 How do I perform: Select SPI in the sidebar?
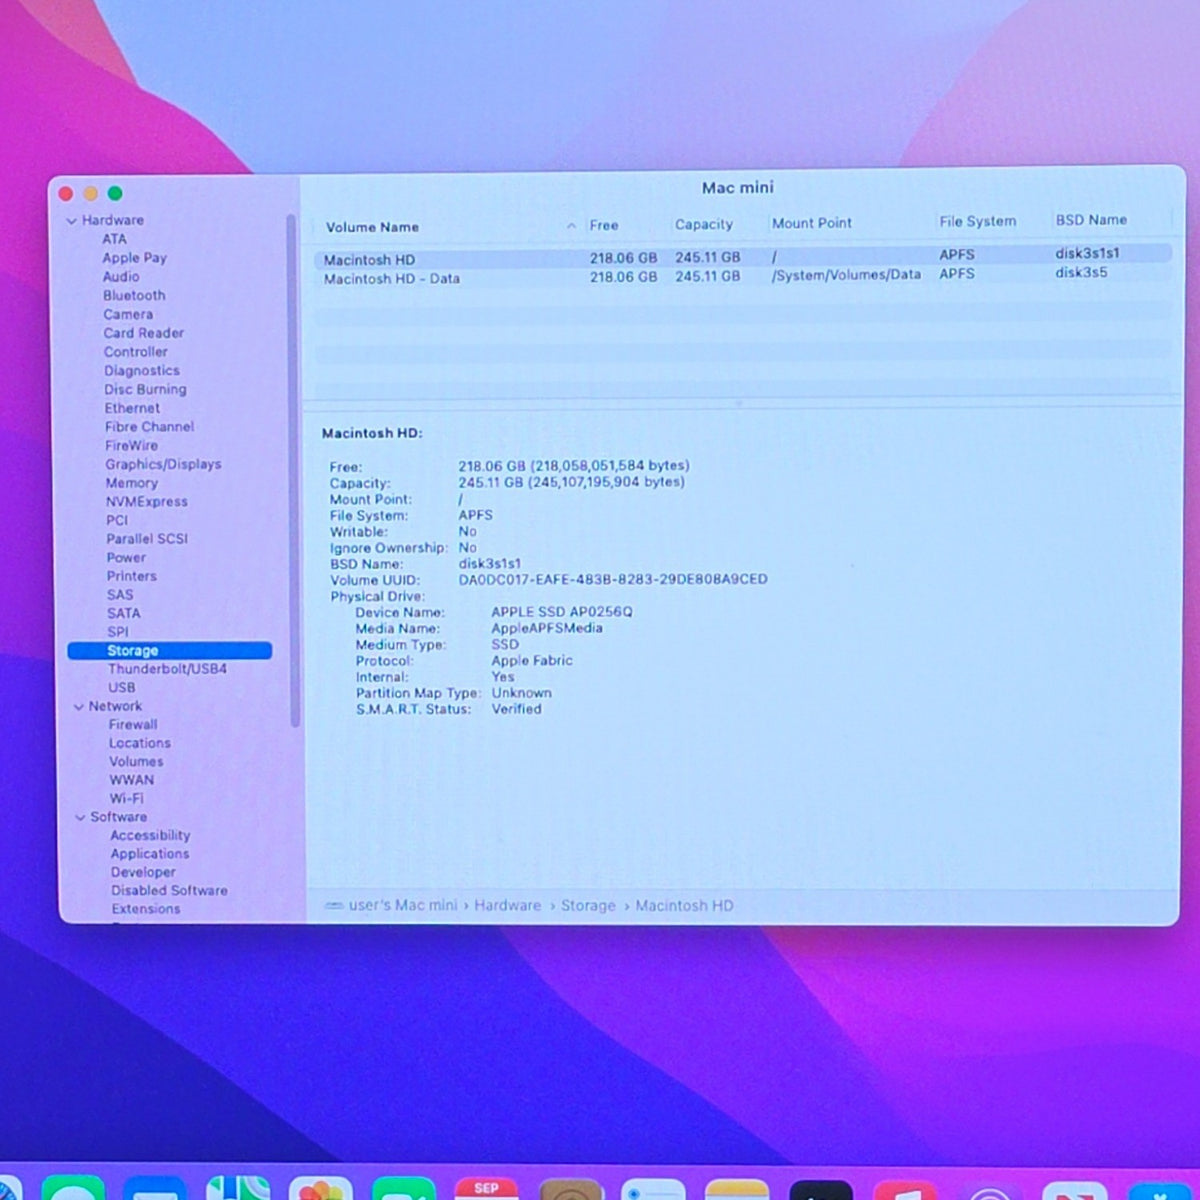(x=118, y=632)
